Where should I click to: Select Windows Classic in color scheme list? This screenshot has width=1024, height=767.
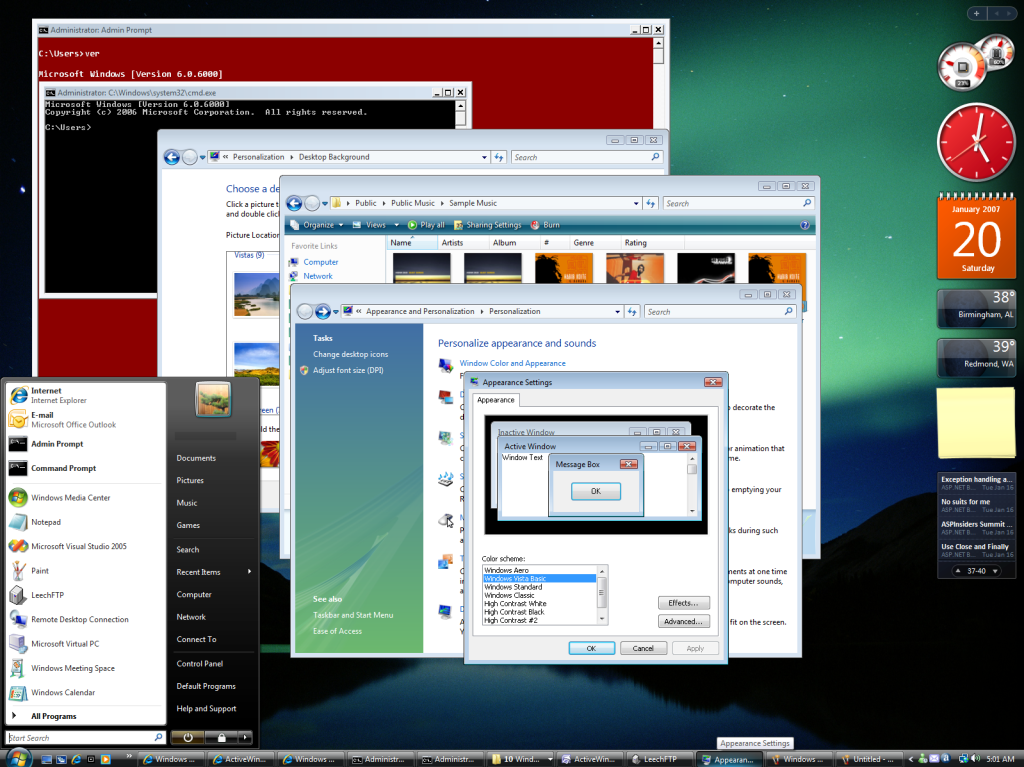click(x=509, y=595)
